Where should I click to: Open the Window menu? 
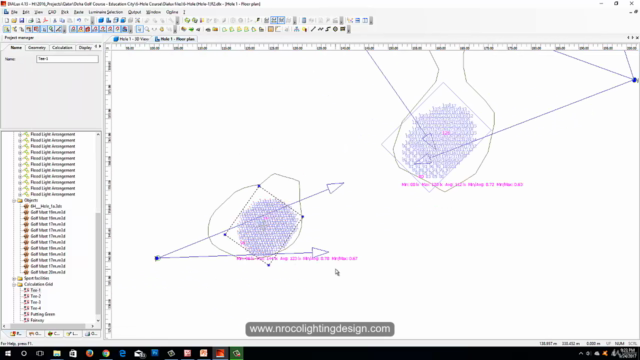coord(153,12)
